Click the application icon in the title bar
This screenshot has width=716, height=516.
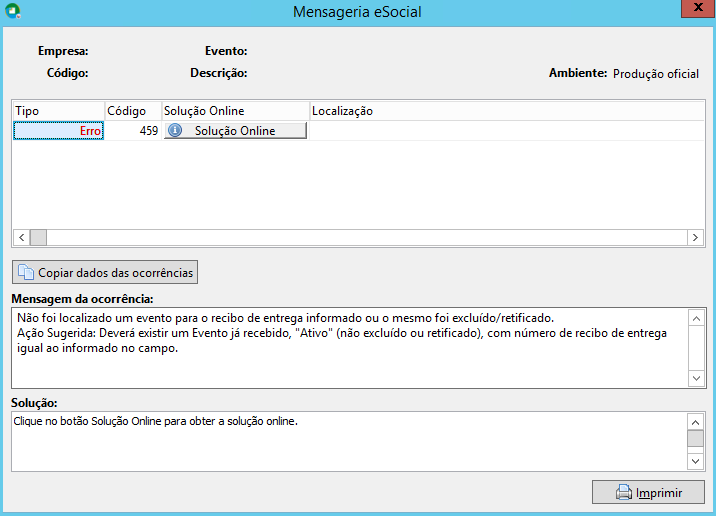pyautogui.click(x=13, y=11)
